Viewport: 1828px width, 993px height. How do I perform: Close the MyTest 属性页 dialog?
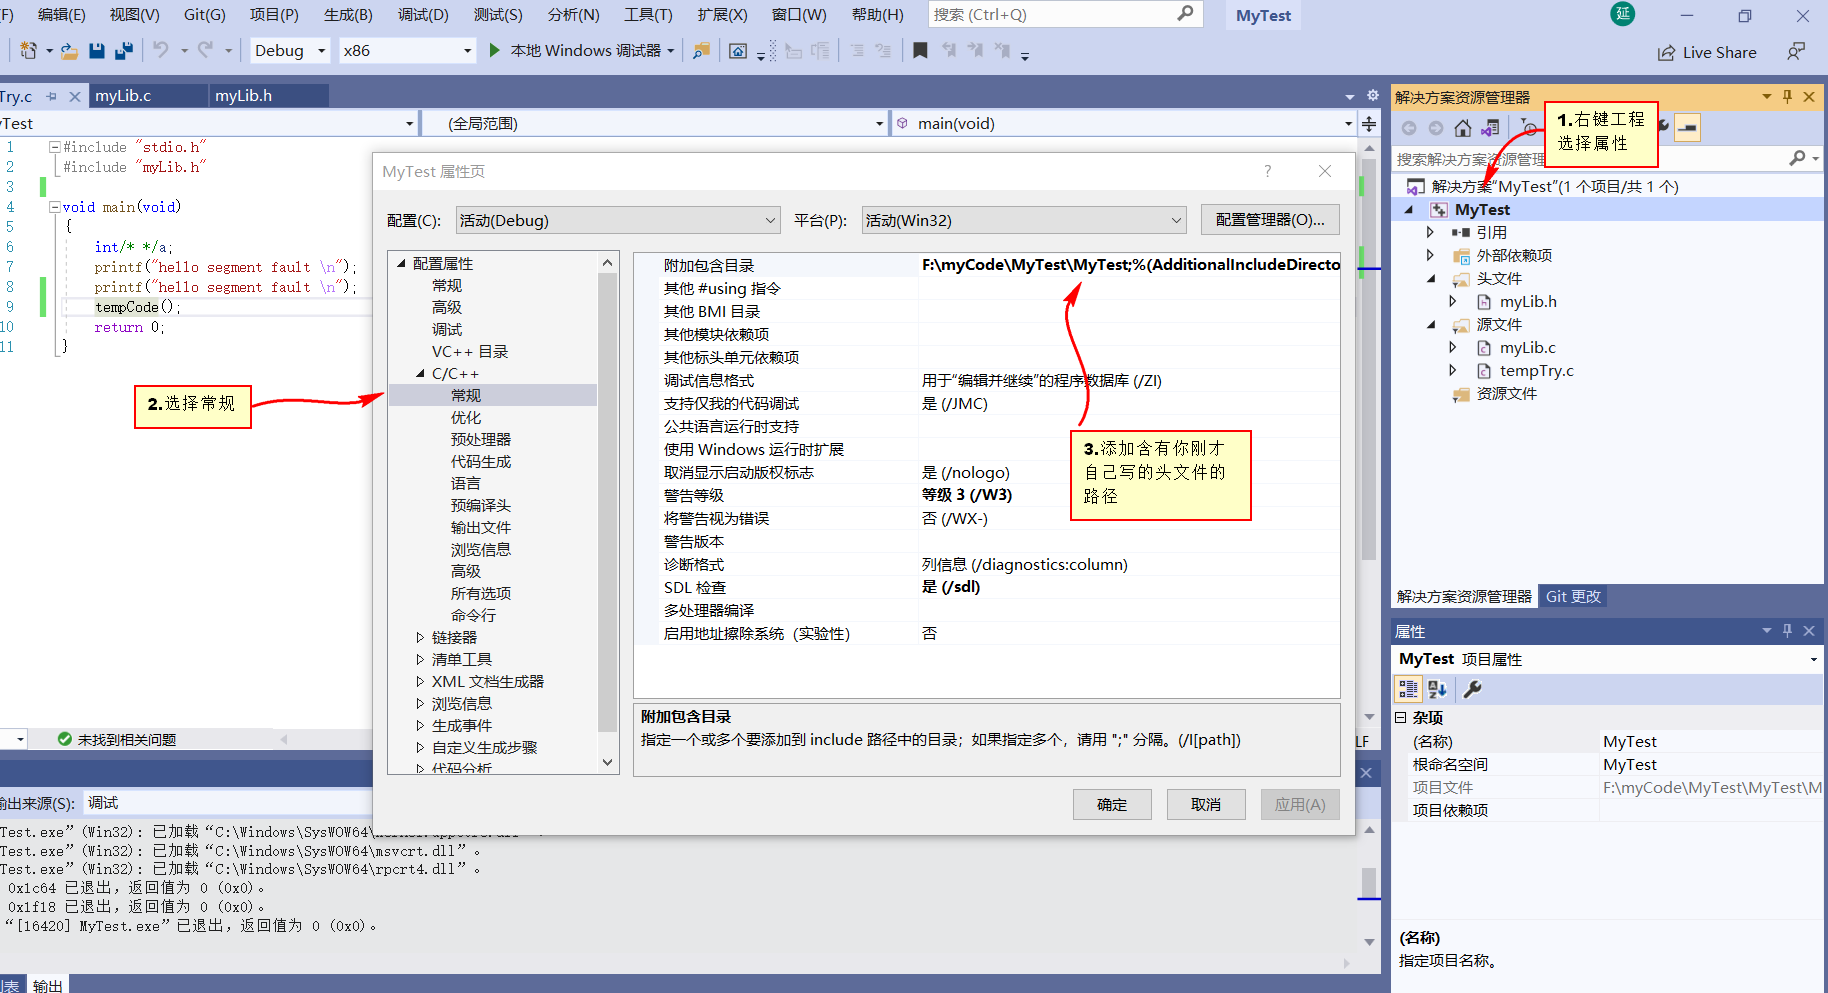point(1325,171)
